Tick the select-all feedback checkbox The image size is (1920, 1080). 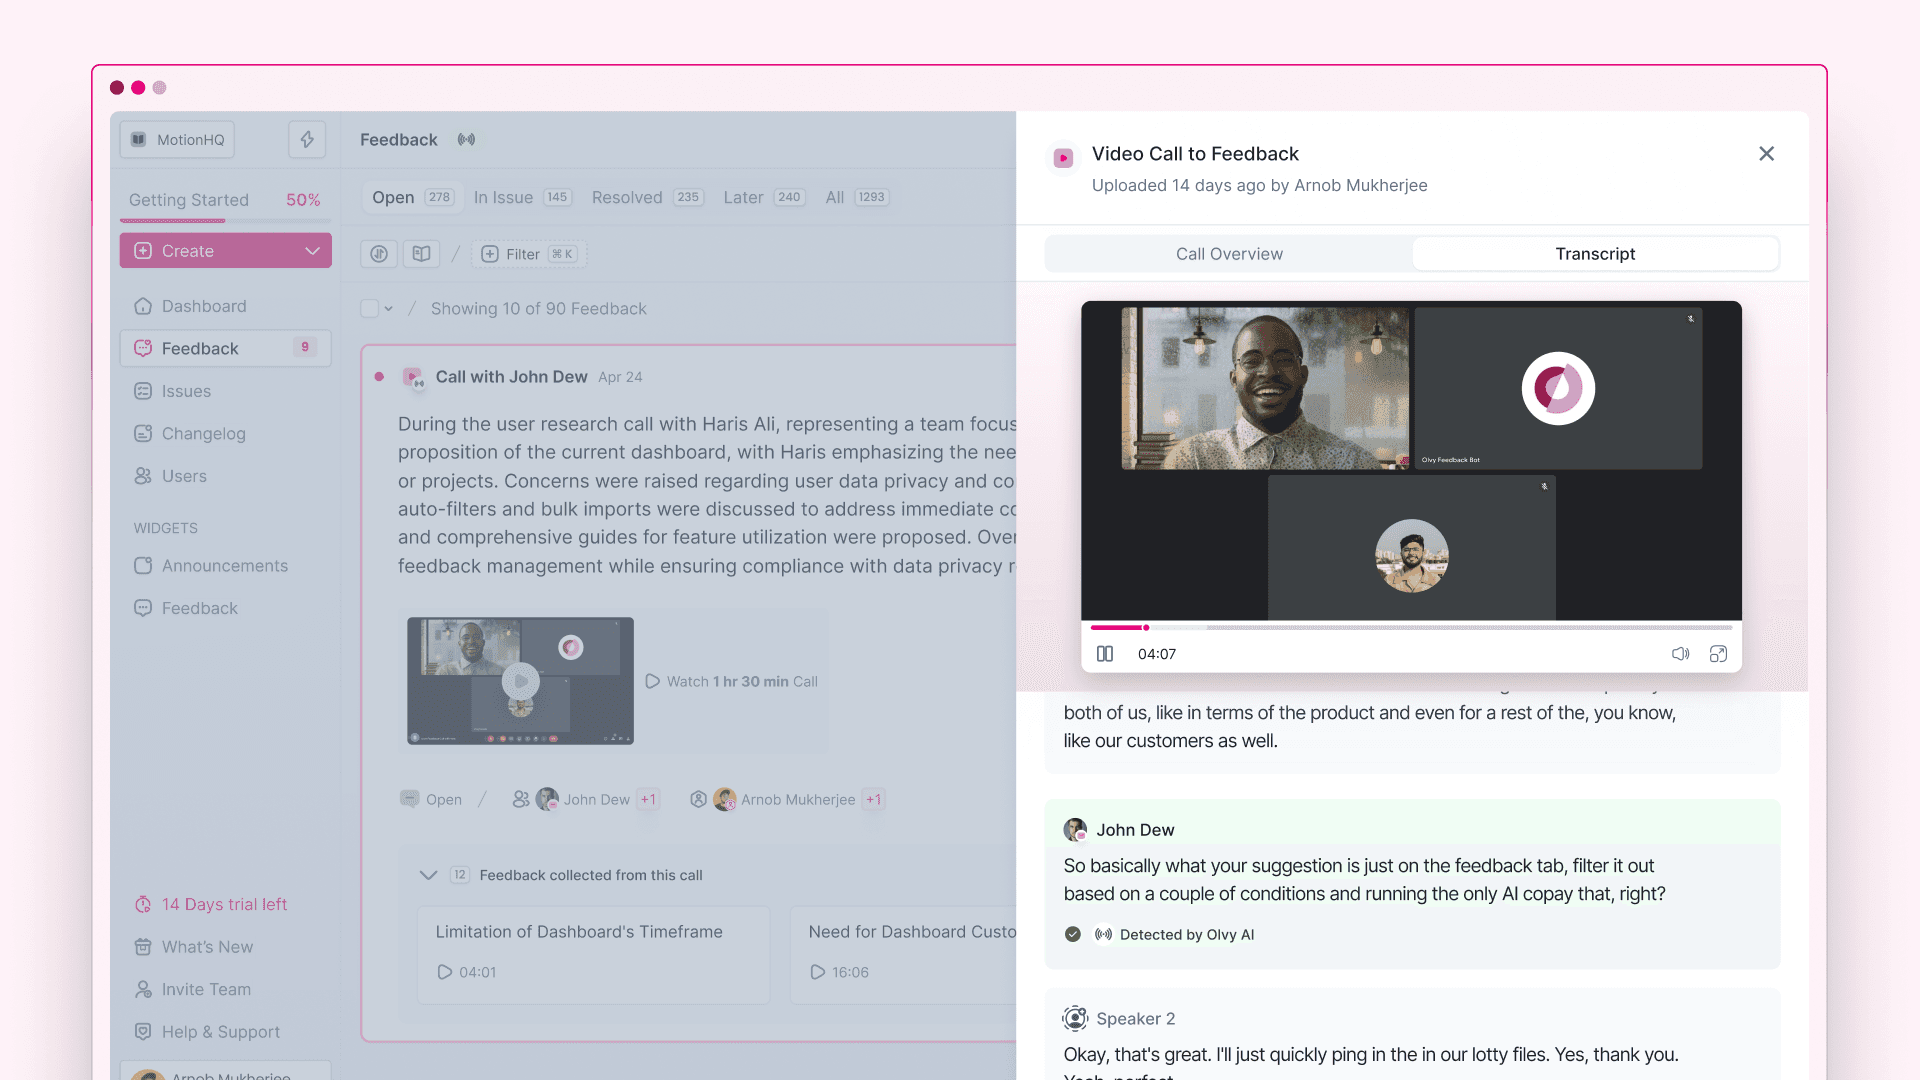(x=369, y=308)
